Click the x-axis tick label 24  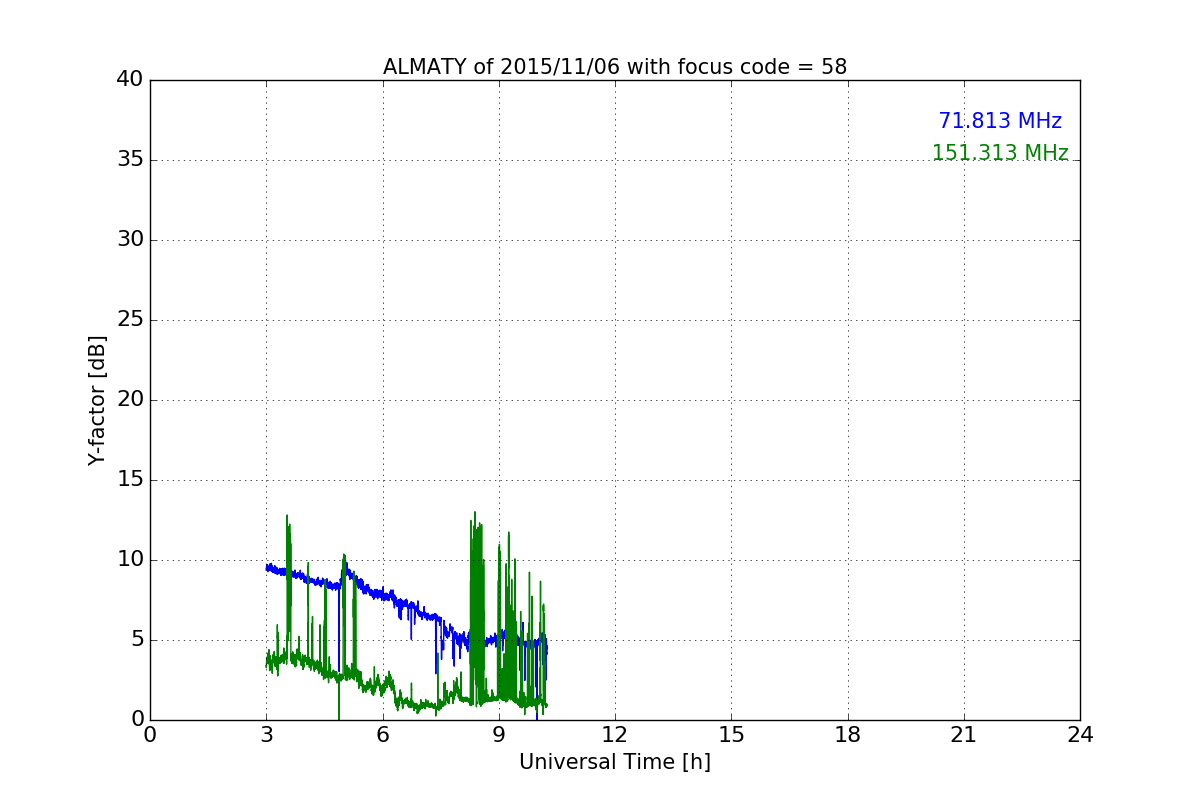coord(1080,735)
